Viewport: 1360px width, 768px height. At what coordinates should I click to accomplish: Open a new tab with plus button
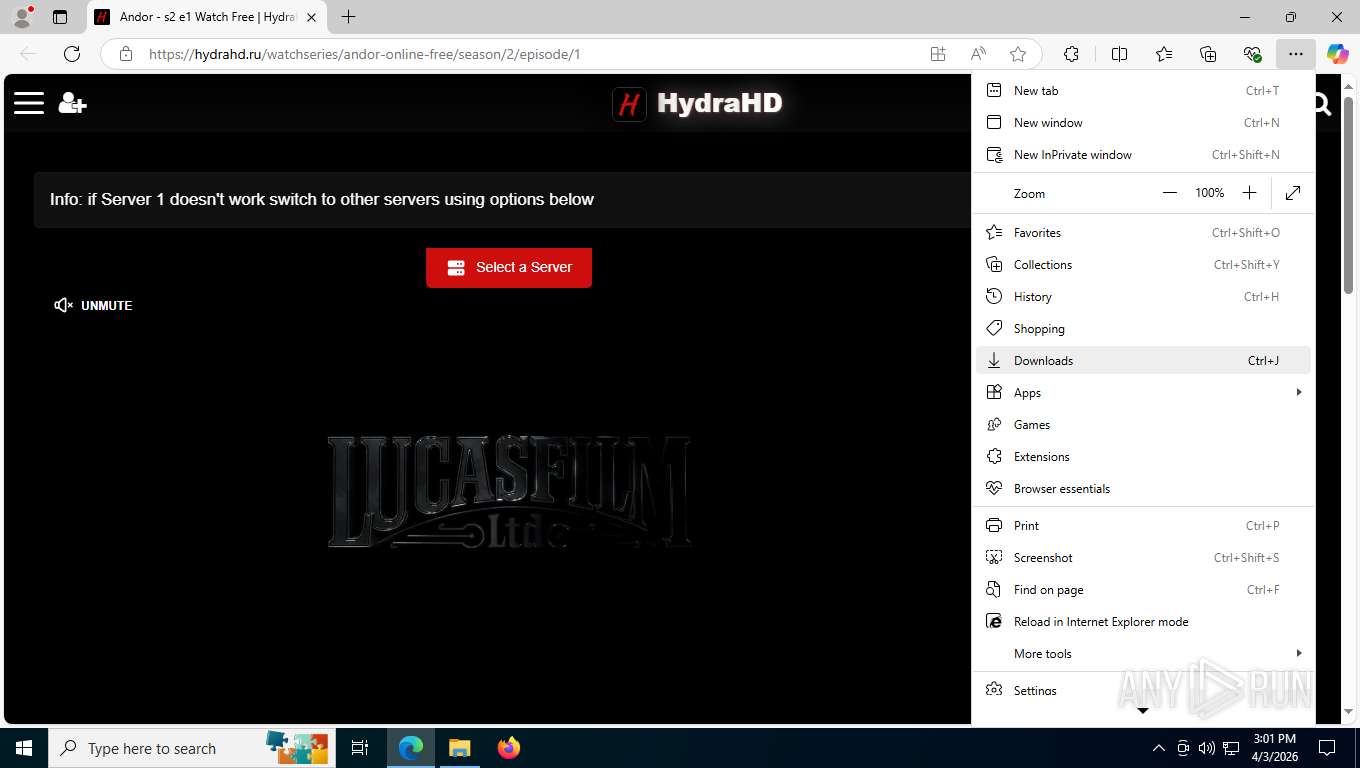[348, 17]
